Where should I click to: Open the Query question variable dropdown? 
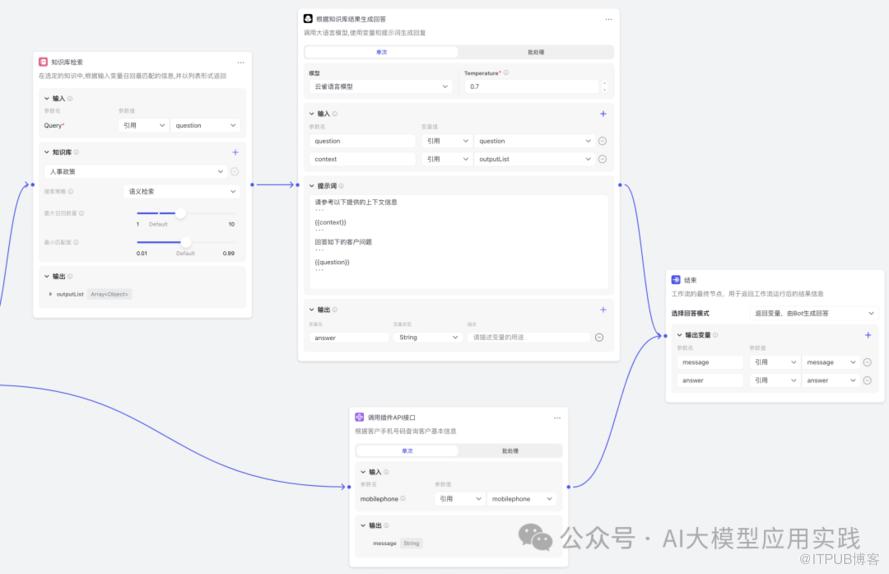205,125
